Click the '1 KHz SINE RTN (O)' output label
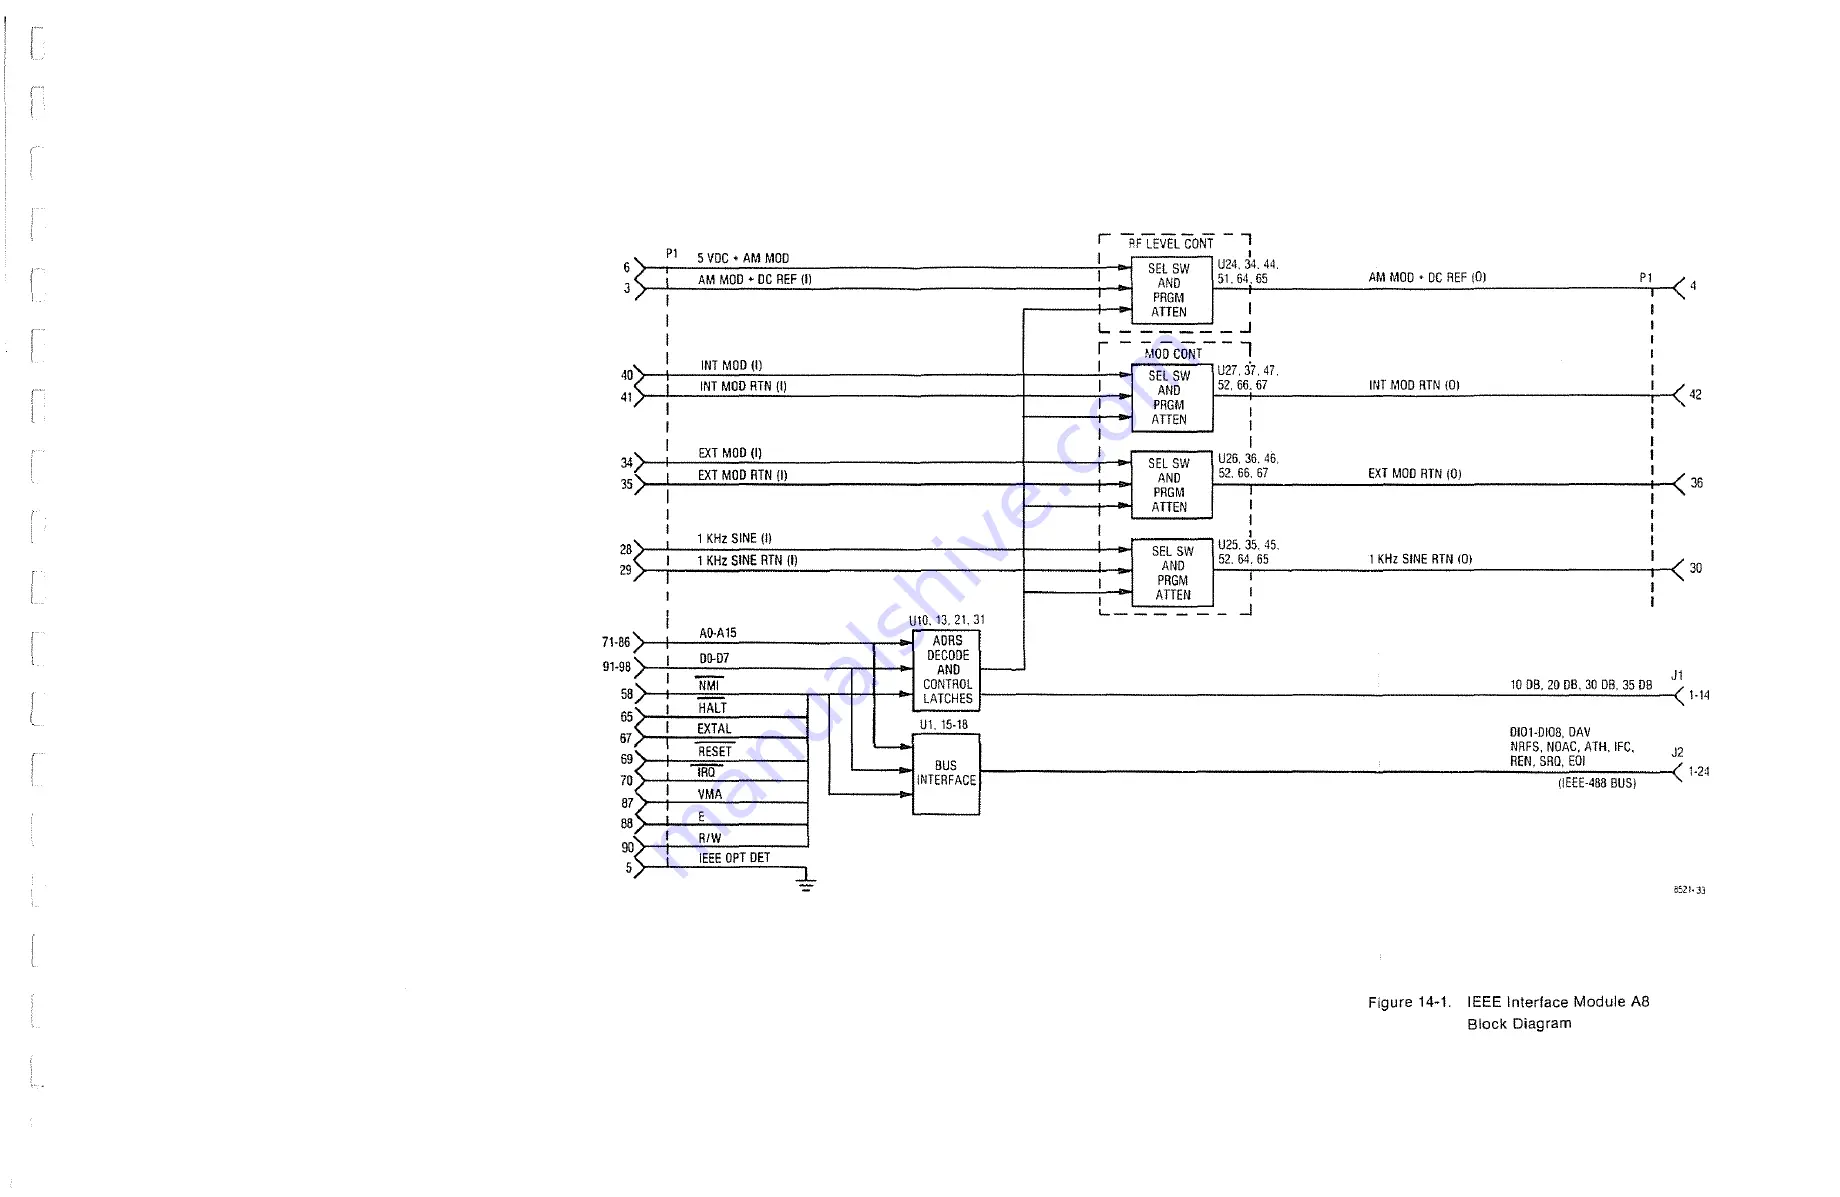This screenshot has height=1197, width=1840. click(1421, 559)
